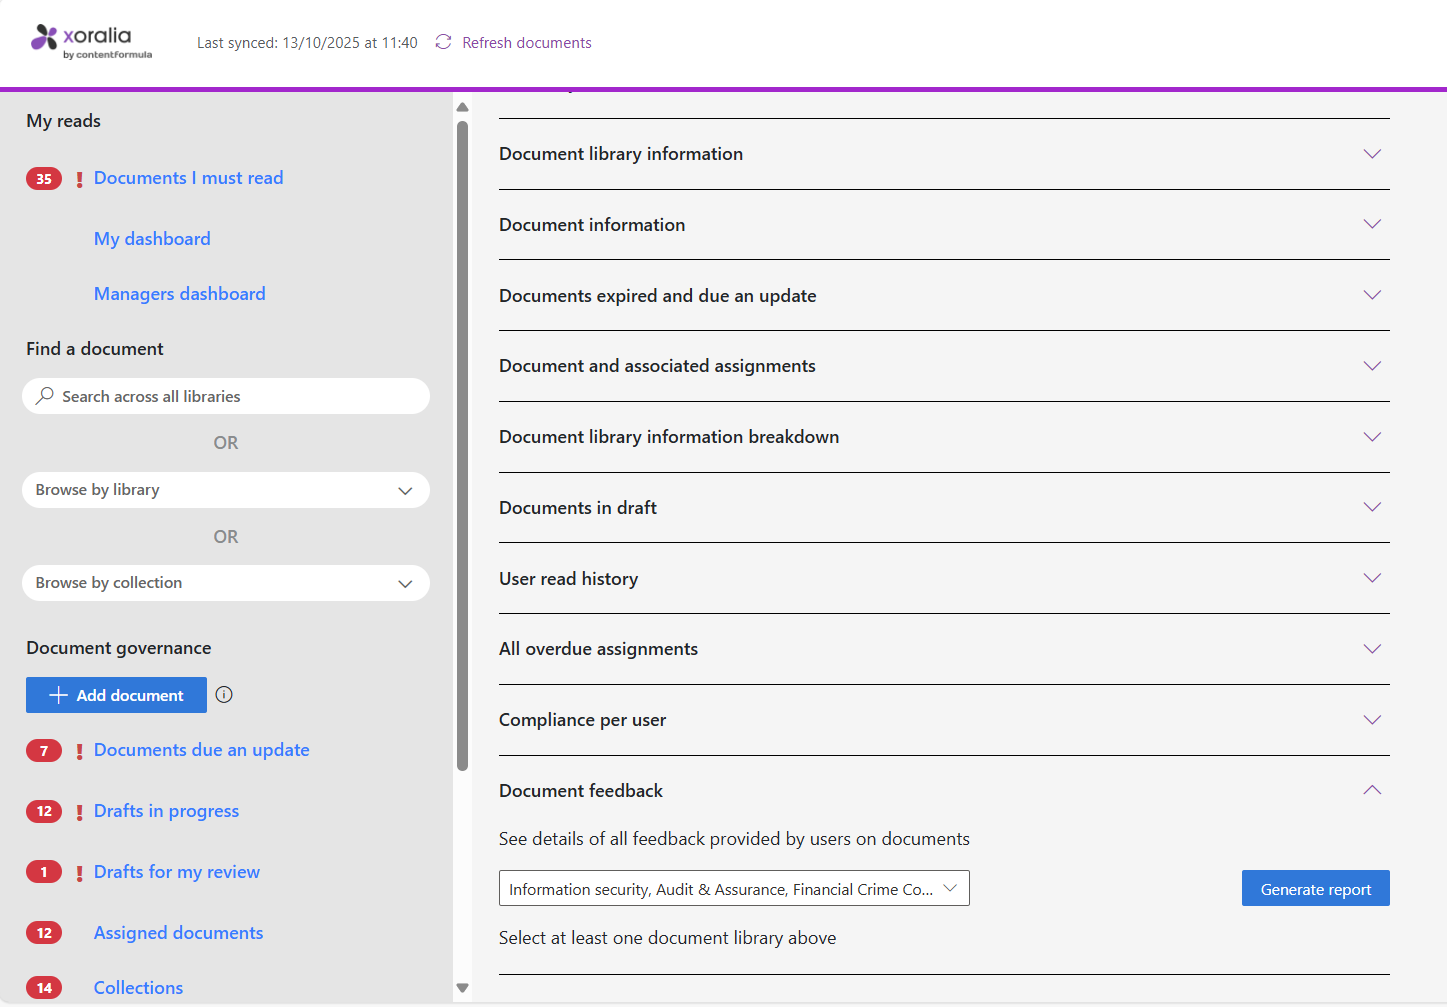Open the Browse by library dropdown
Viewport: 1447px width, 1007px height.
(x=226, y=490)
